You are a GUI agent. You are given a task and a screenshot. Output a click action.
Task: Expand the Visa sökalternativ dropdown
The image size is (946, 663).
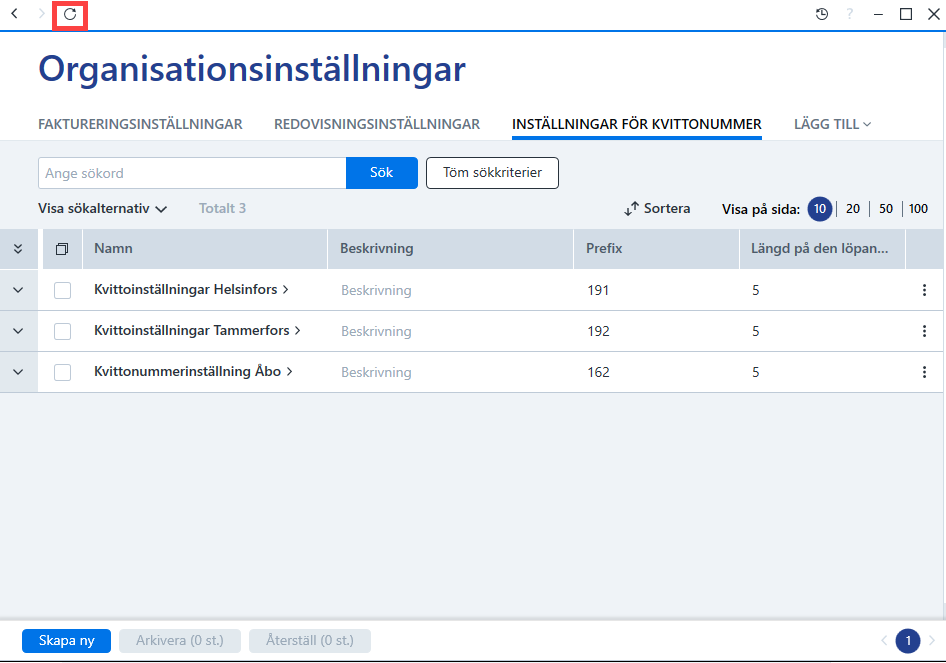tap(103, 209)
